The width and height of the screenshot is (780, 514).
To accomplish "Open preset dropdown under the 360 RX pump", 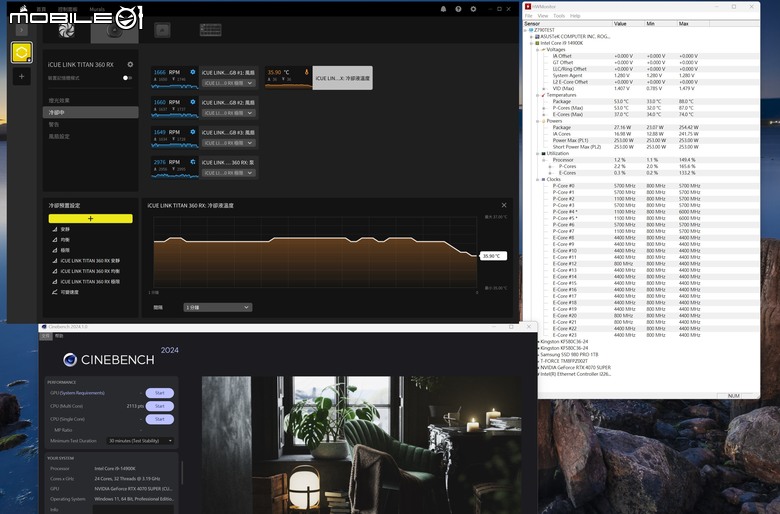I will pyautogui.click(x=229, y=173).
